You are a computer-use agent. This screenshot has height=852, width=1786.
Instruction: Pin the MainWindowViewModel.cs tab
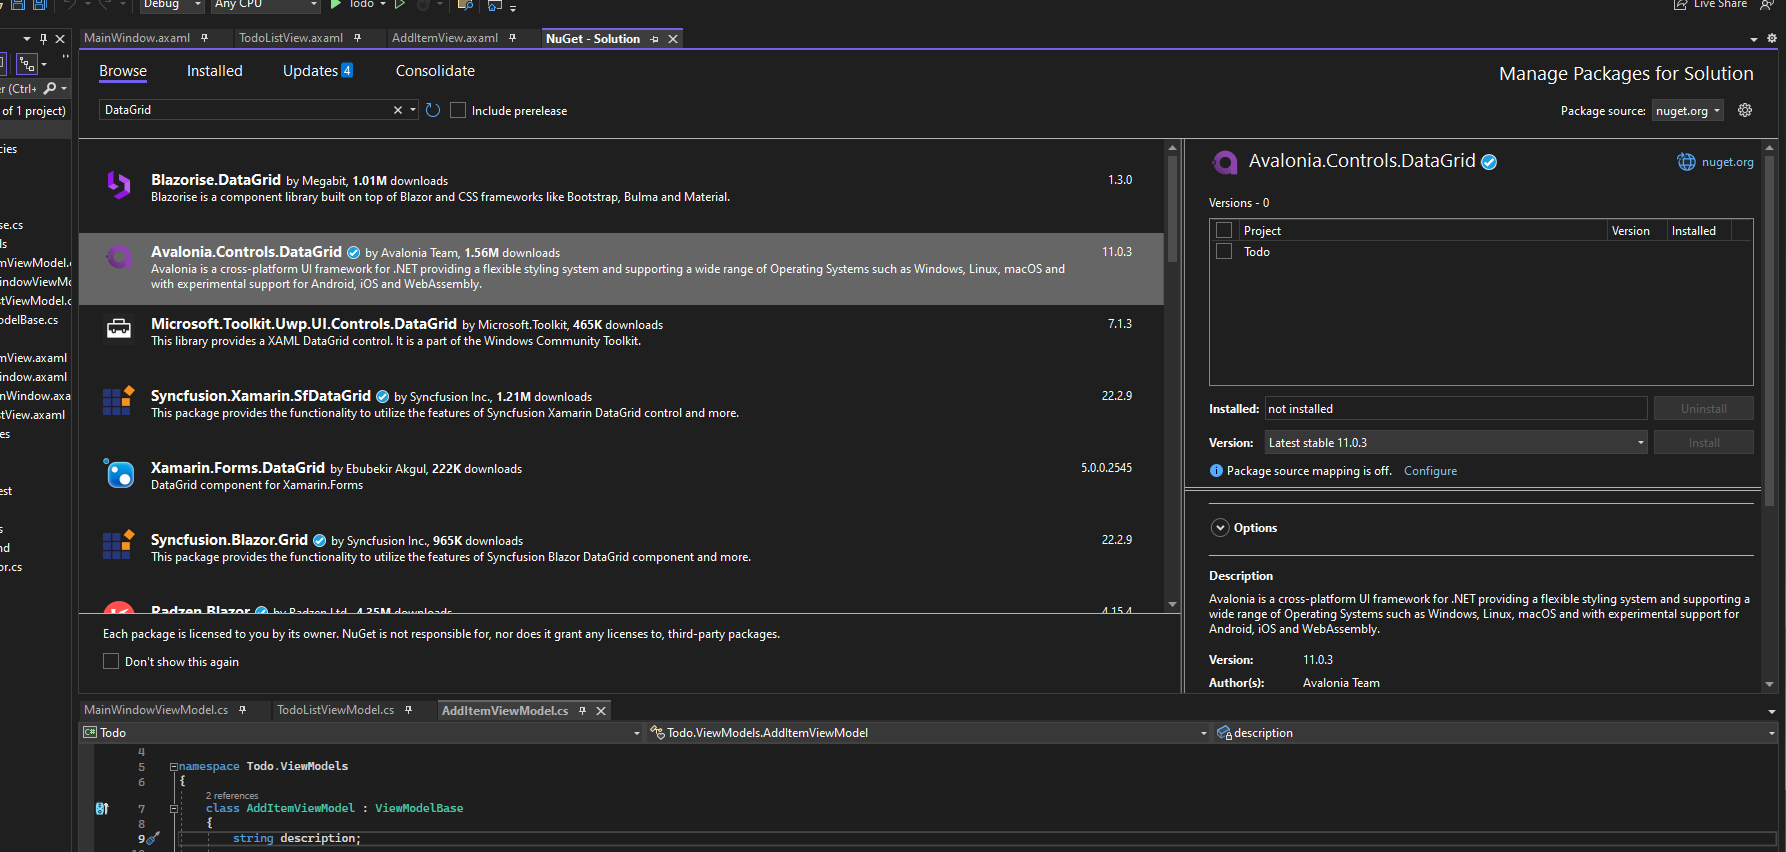242,710
